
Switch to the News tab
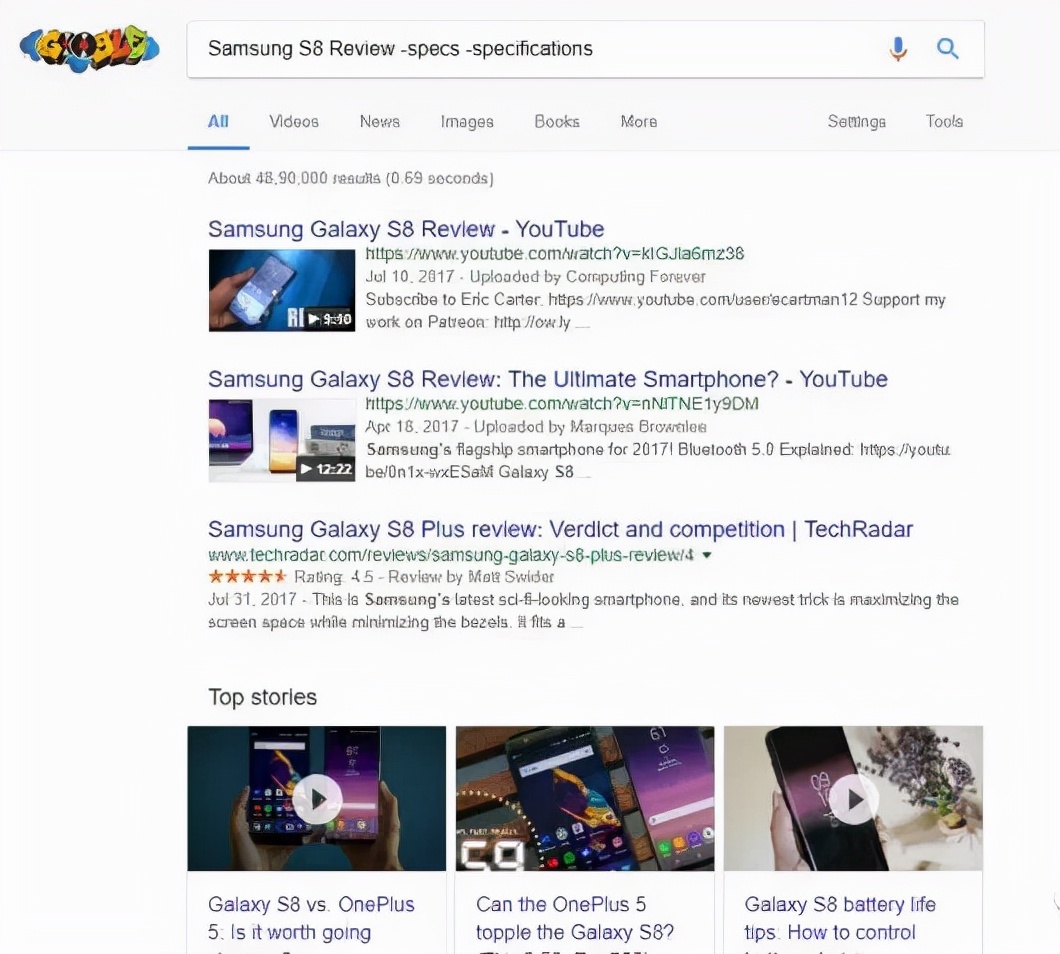point(380,122)
